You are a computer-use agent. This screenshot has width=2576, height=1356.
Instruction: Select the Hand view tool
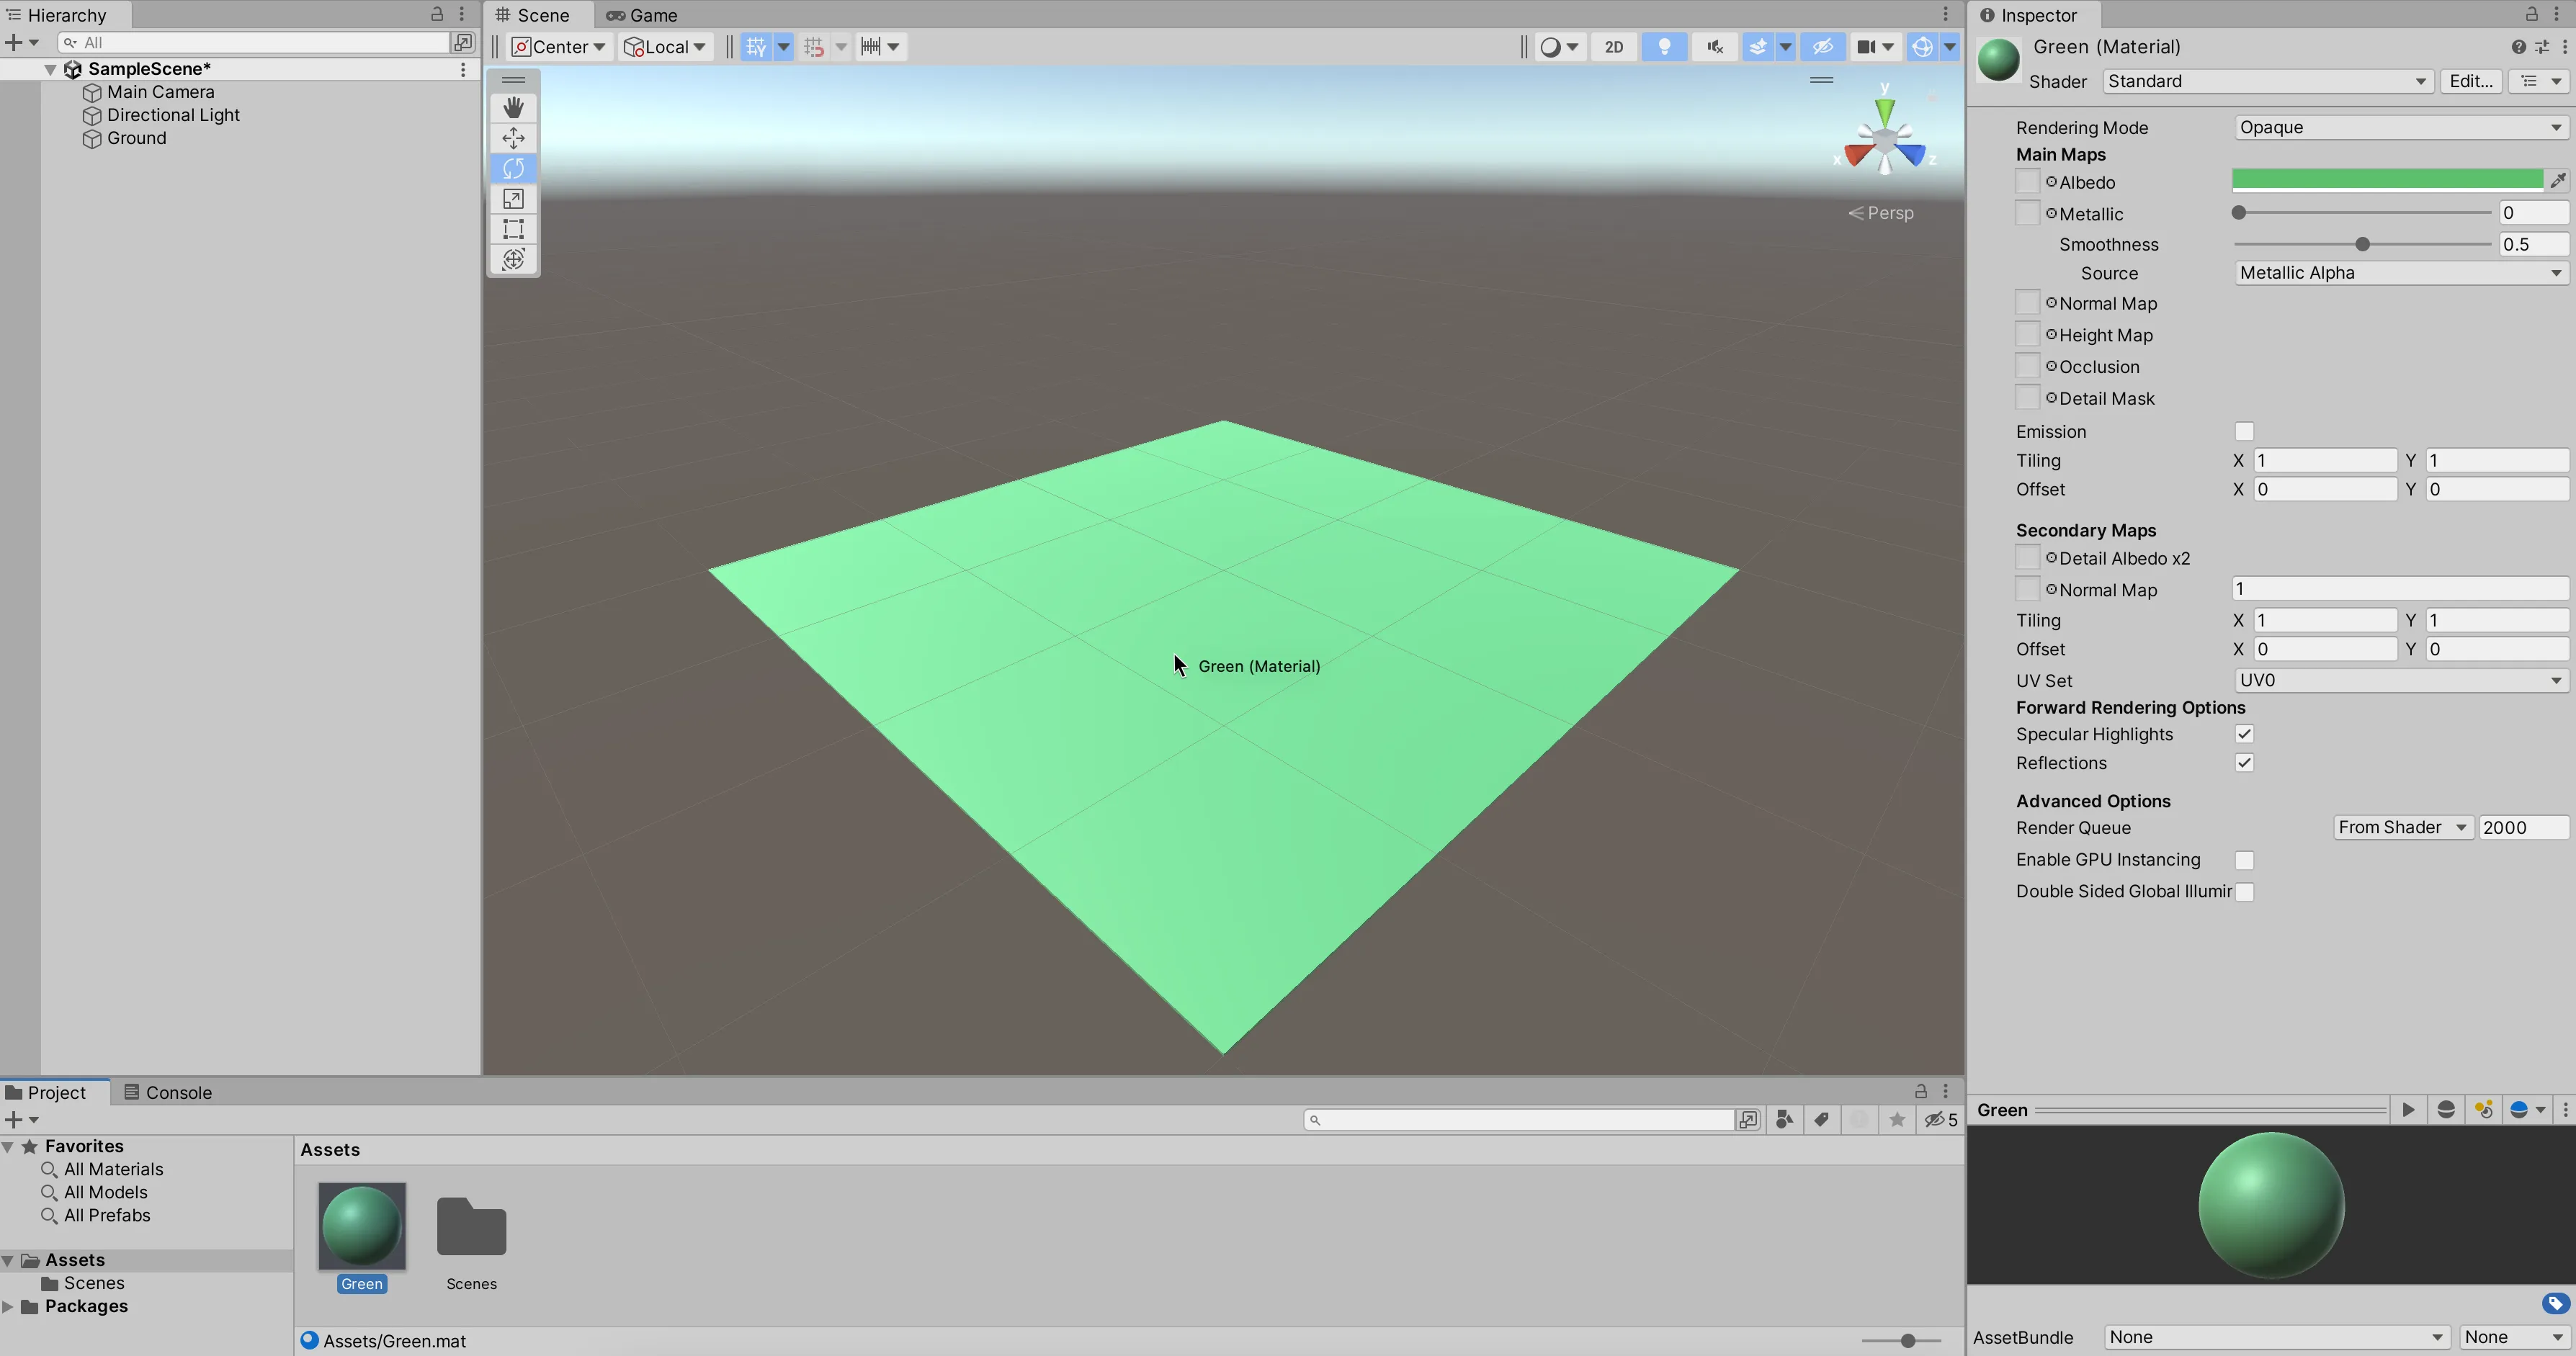pos(513,107)
